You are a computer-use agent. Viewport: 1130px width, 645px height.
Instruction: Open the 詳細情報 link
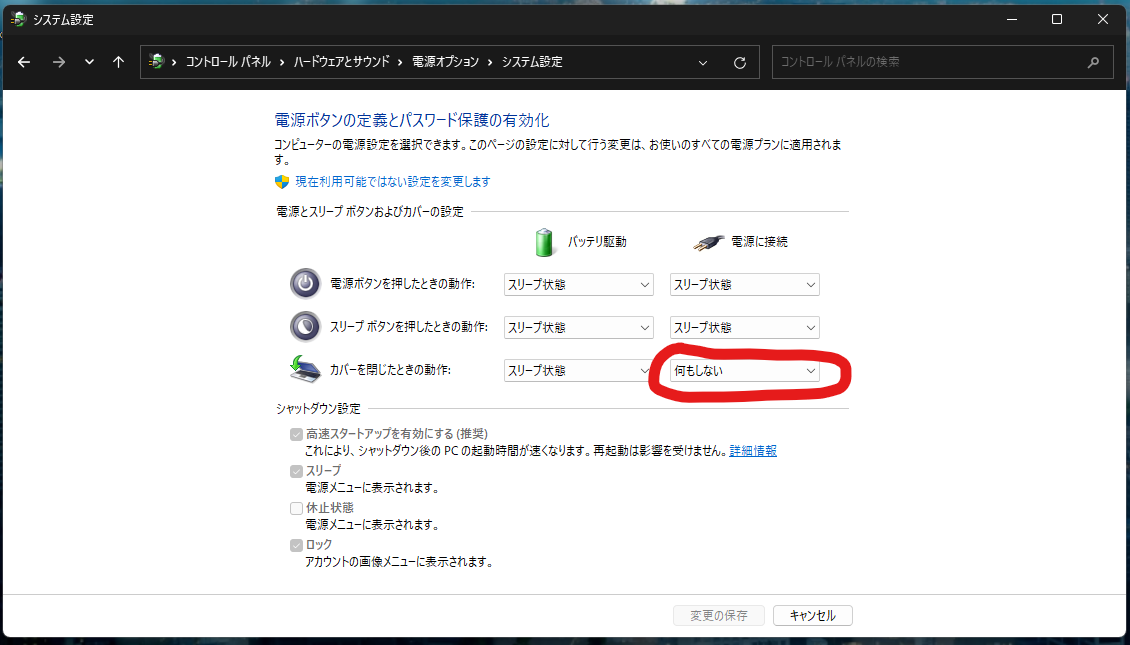click(x=753, y=451)
